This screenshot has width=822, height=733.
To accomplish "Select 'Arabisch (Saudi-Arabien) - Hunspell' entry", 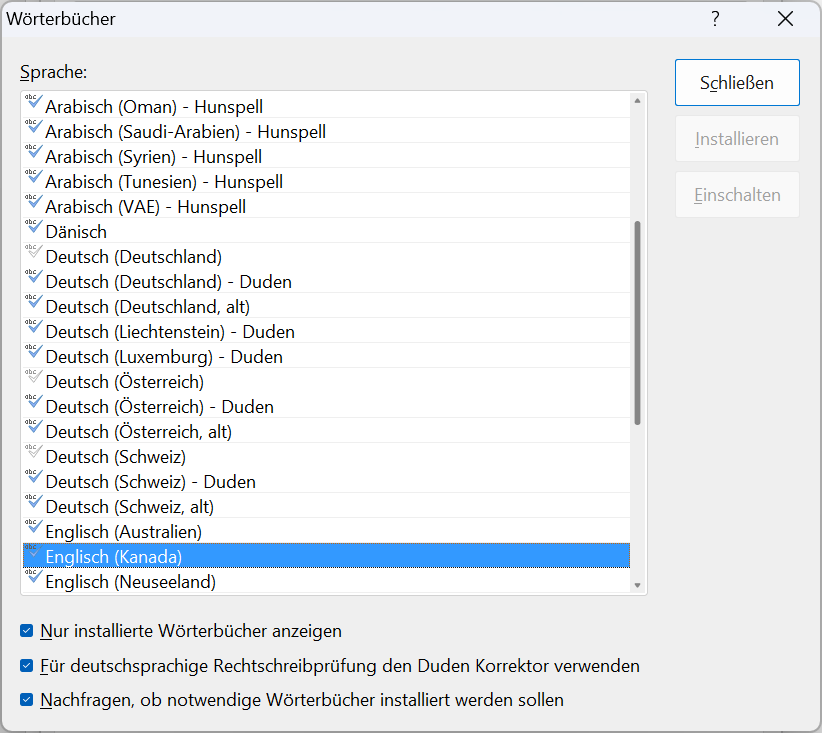I will tap(326, 132).
